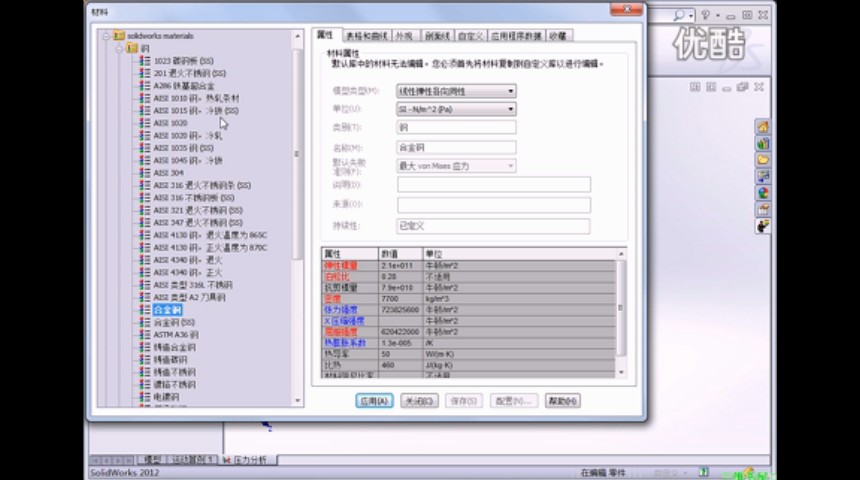Select material 铸造碳钢
The width and height of the screenshot is (860, 480).
[x=170, y=360]
